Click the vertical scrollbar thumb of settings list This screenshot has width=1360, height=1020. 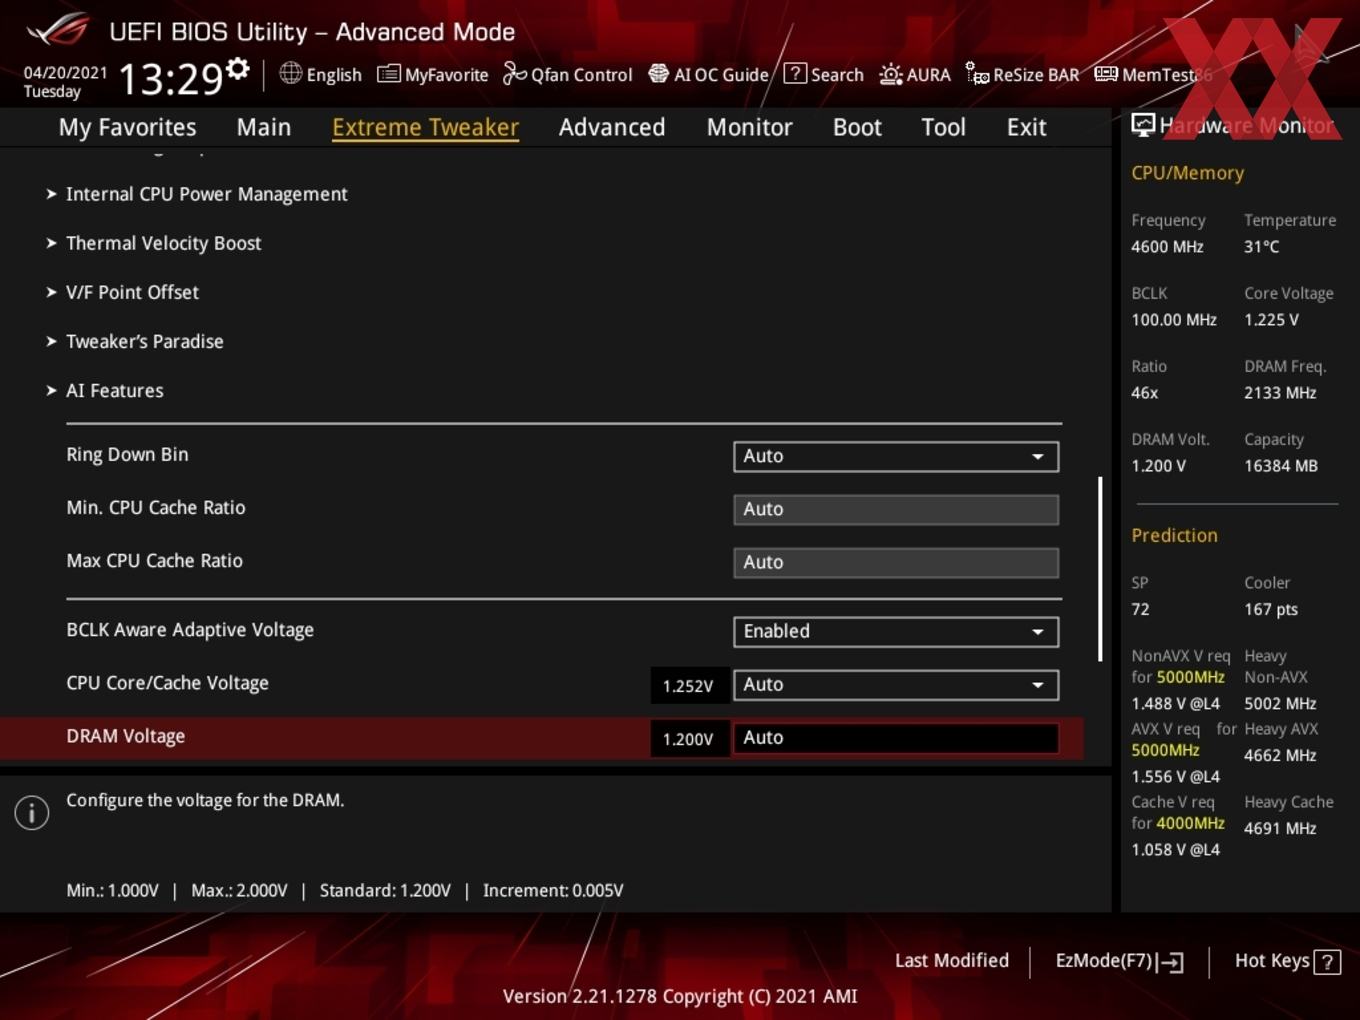pos(1100,568)
